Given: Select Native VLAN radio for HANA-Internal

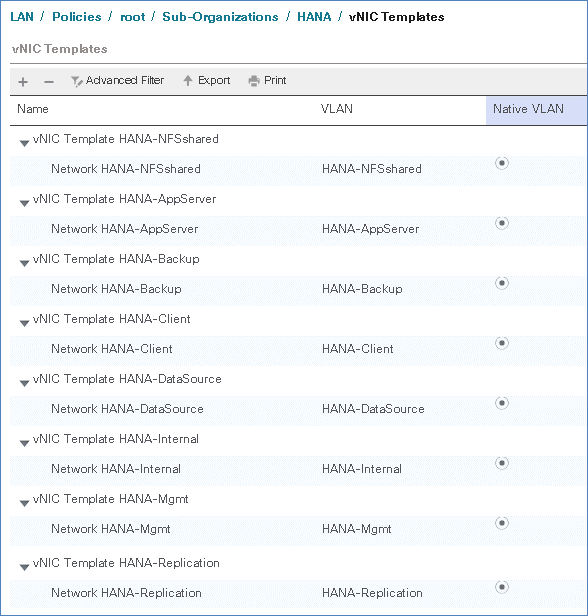Looking at the screenshot, I should click(x=502, y=463).
